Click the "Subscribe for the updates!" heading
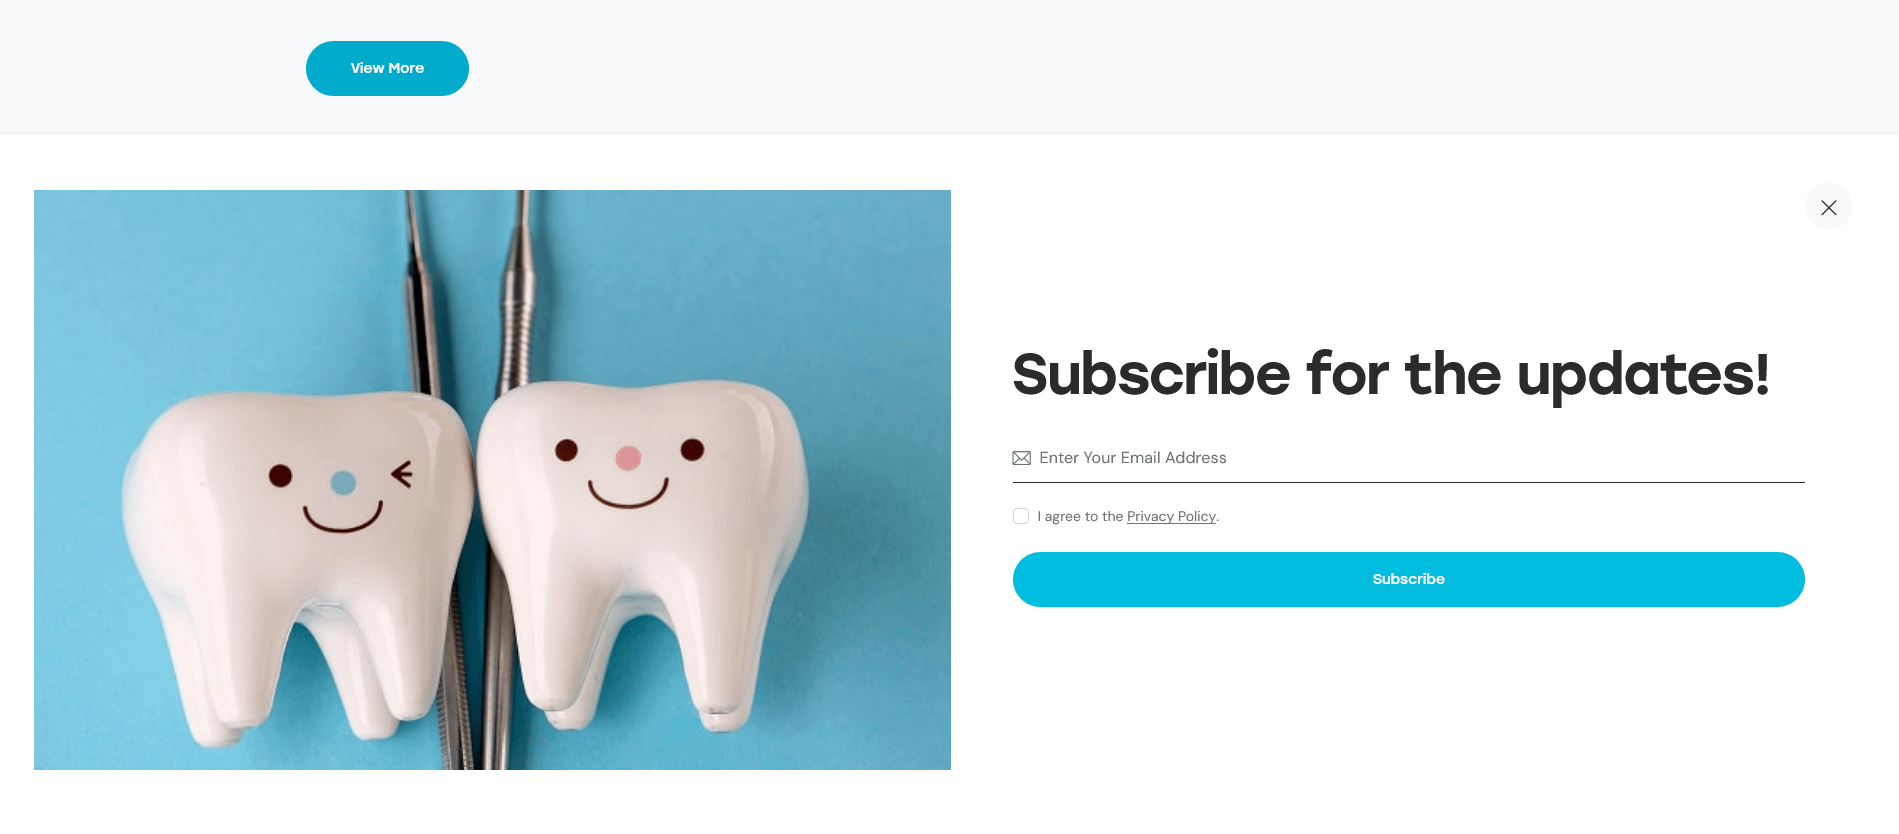Viewport: 1899px width, 834px height. (x=1391, y=375)
